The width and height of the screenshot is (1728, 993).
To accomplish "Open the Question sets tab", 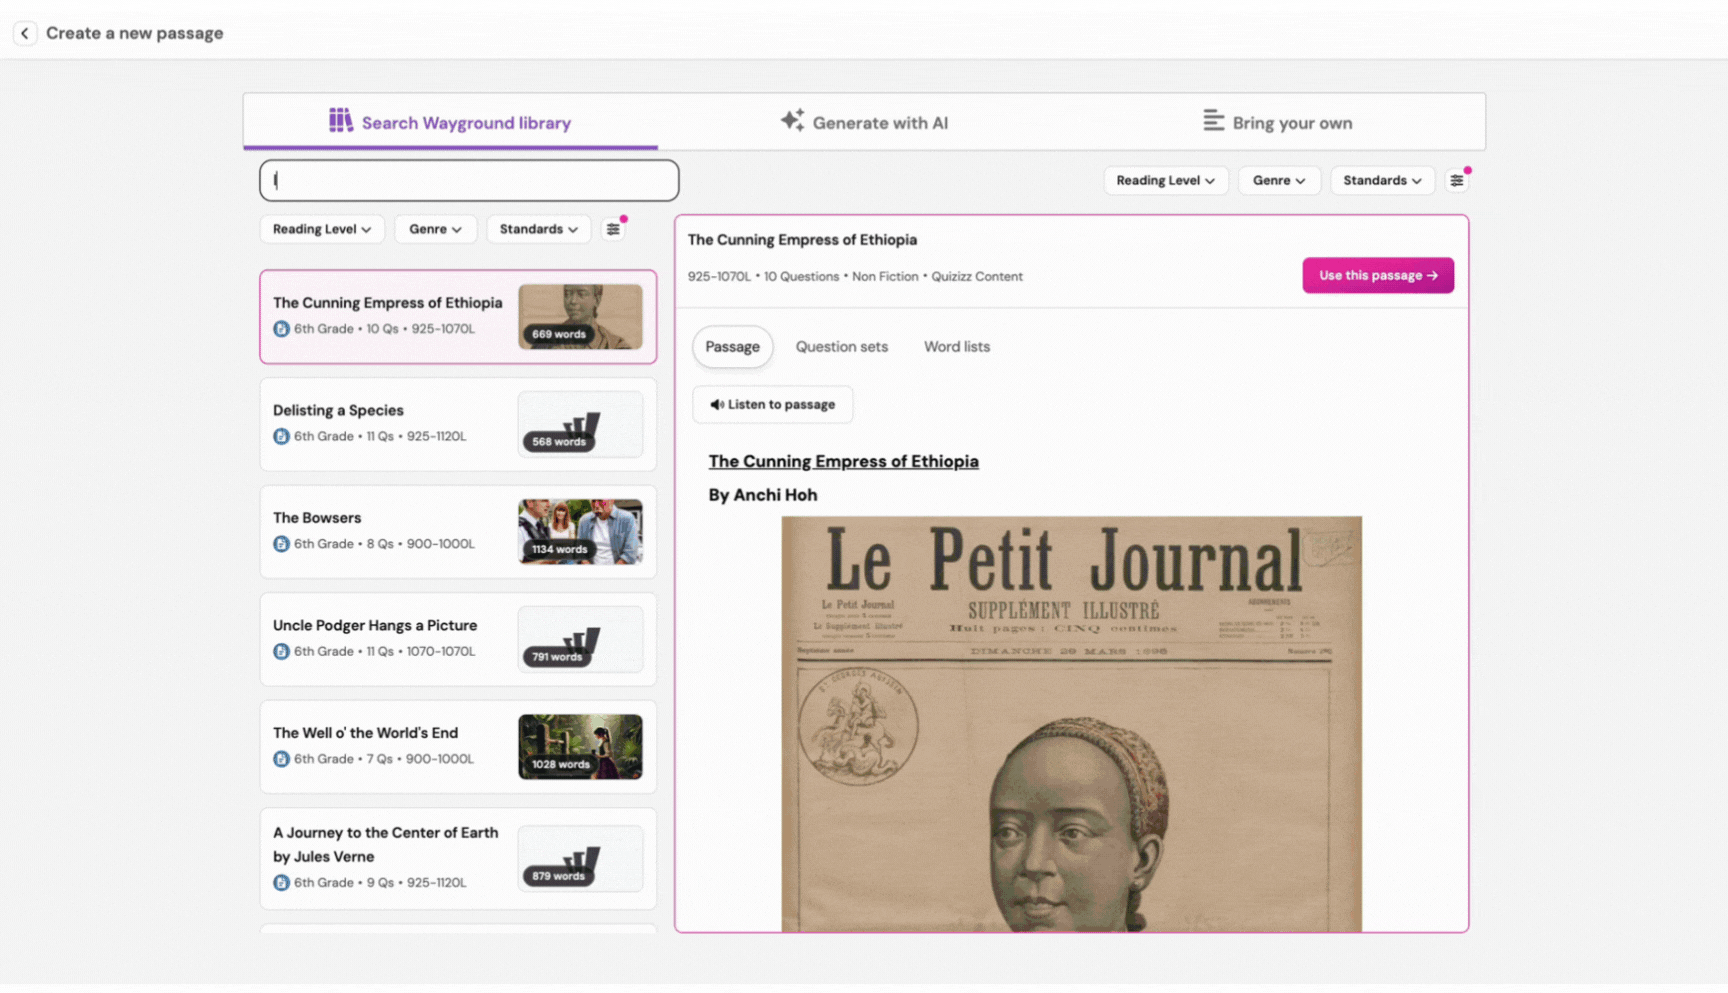I will click(841, 347).
